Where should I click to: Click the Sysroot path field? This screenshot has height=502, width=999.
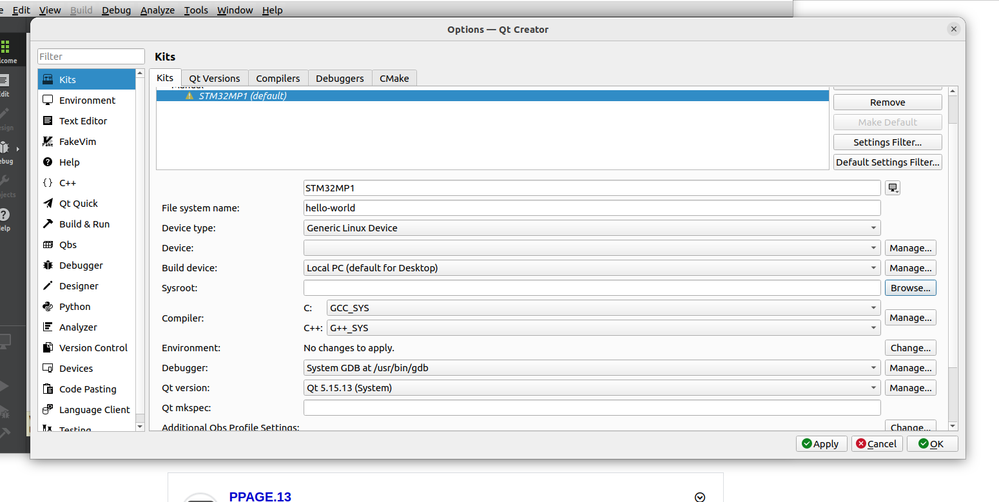click(592, 288)
